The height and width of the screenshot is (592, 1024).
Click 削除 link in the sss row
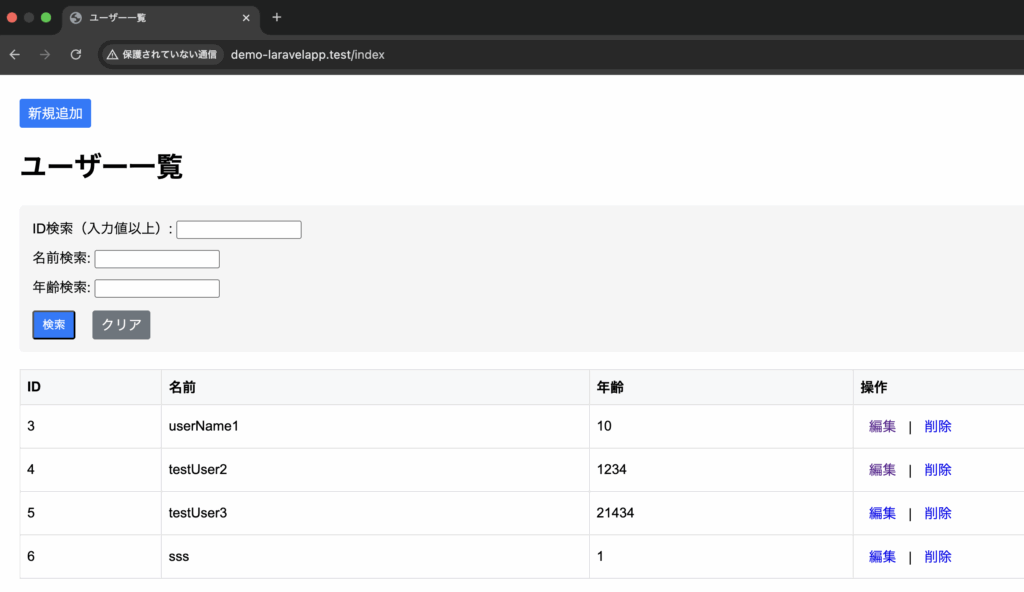click(x=938, y=557)
